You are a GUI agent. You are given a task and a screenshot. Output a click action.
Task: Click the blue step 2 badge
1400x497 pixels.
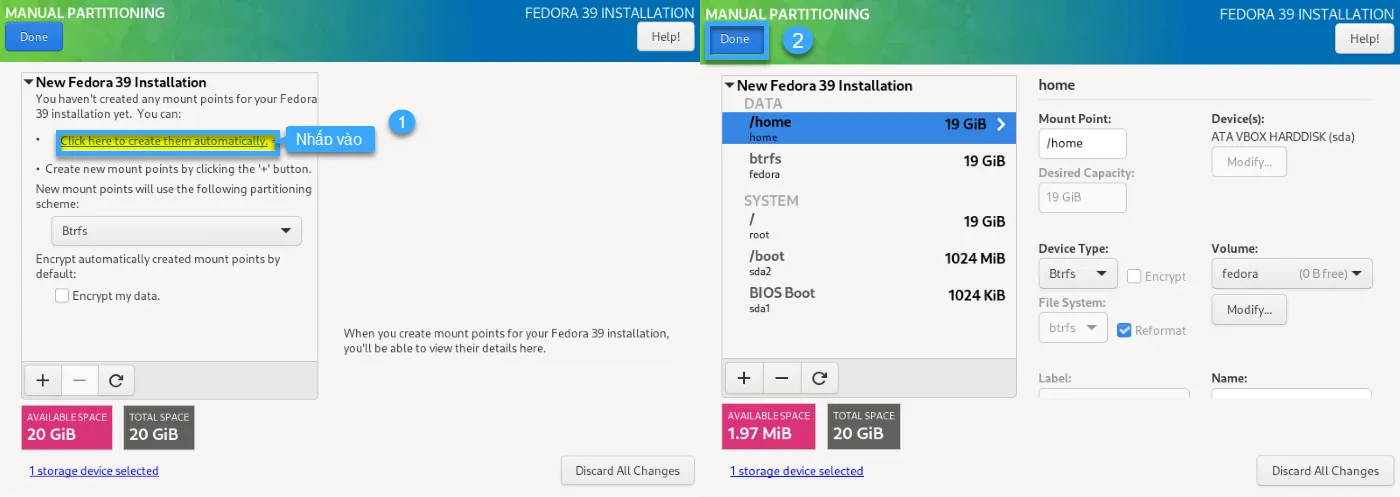pos(797,41)
